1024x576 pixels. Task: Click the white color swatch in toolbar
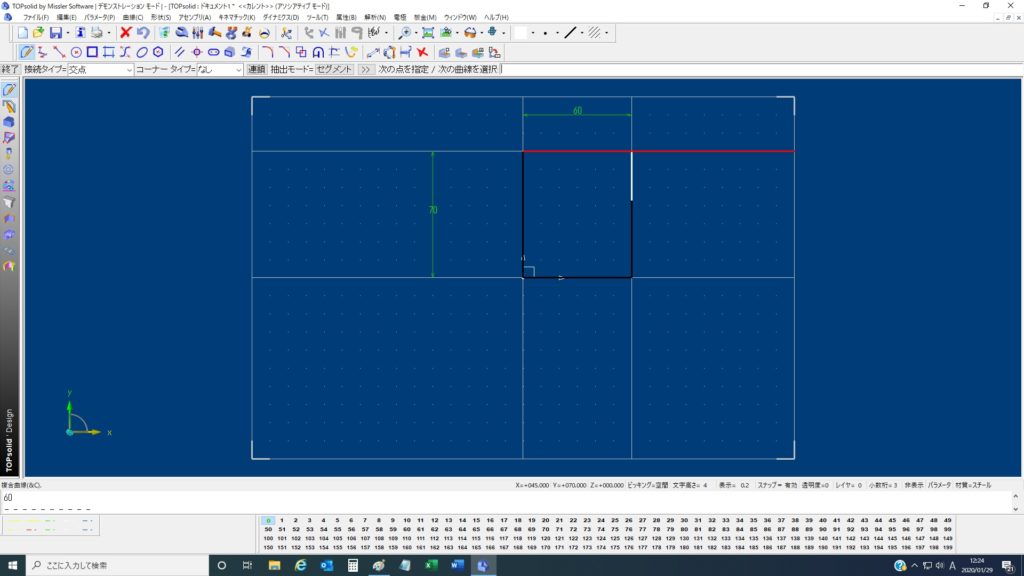520,33
